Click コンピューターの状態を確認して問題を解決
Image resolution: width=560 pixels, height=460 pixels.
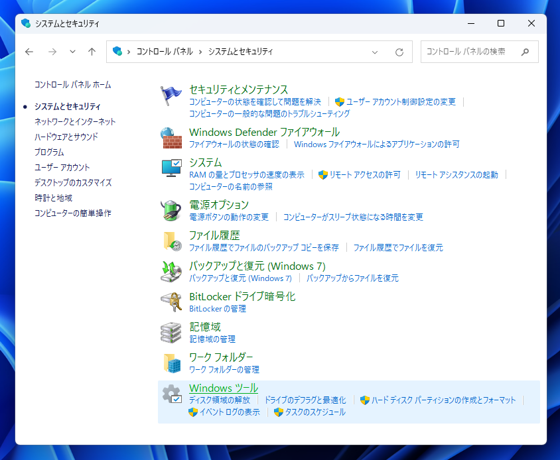[x=255, y=102]
